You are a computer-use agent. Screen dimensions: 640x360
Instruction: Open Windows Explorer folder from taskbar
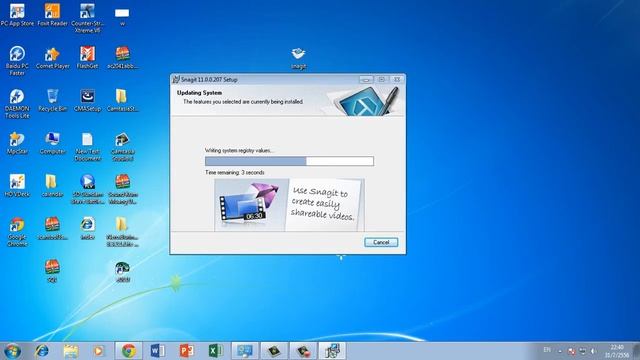click(71, 351)
